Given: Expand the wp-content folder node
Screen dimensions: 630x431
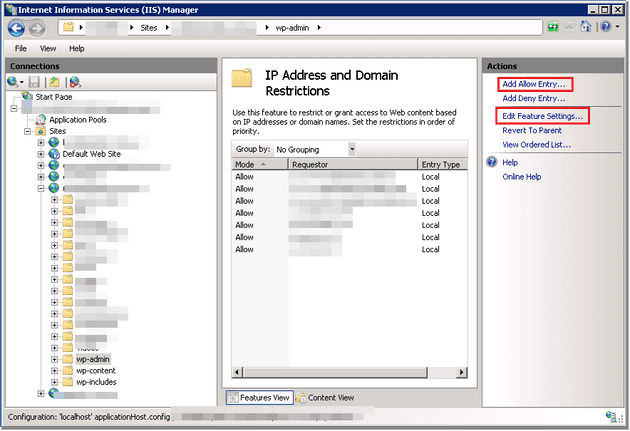Looking at the screenshot, I should pos(55,370).
